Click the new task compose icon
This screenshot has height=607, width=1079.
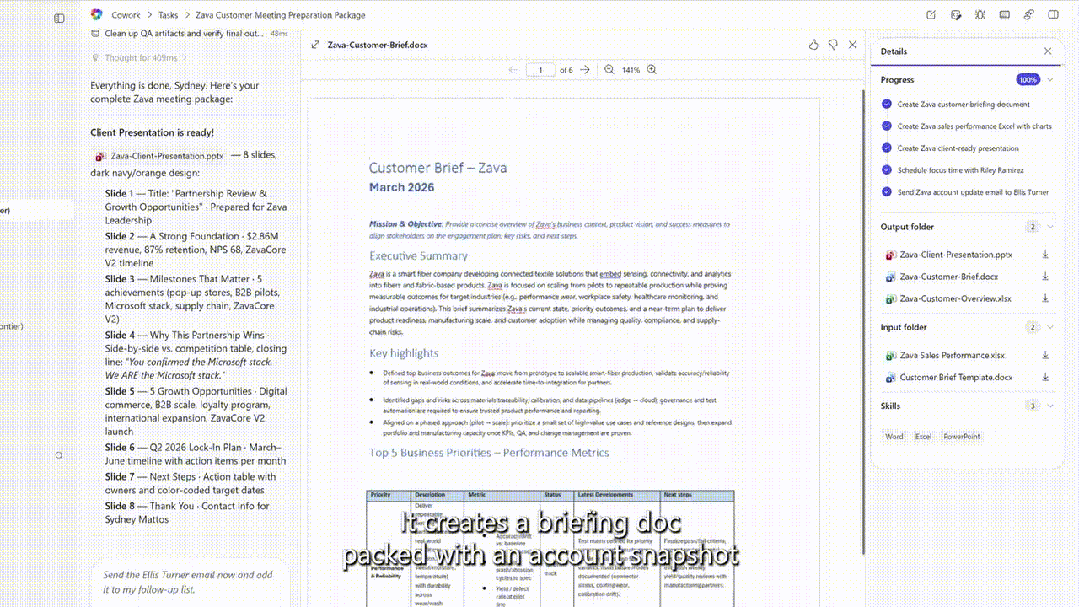pos(931,15)
